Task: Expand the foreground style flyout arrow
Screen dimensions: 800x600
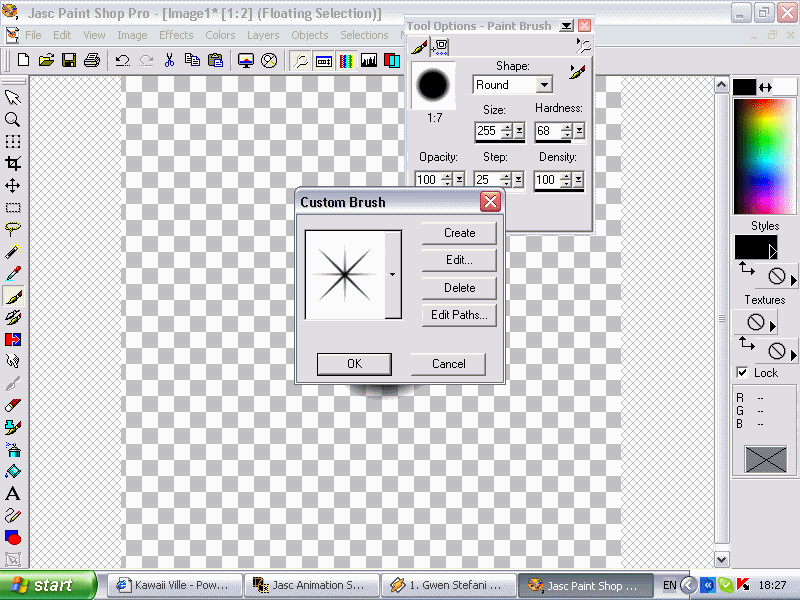Action: coord(772,251)
